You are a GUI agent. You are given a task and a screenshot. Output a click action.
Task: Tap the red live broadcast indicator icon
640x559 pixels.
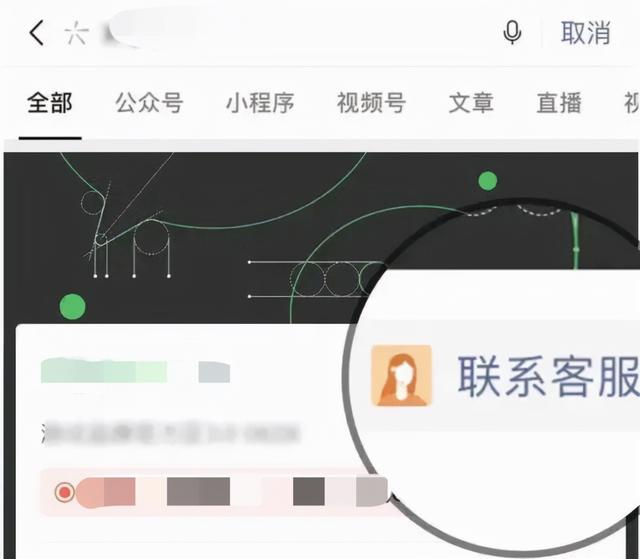coord(64,492)
